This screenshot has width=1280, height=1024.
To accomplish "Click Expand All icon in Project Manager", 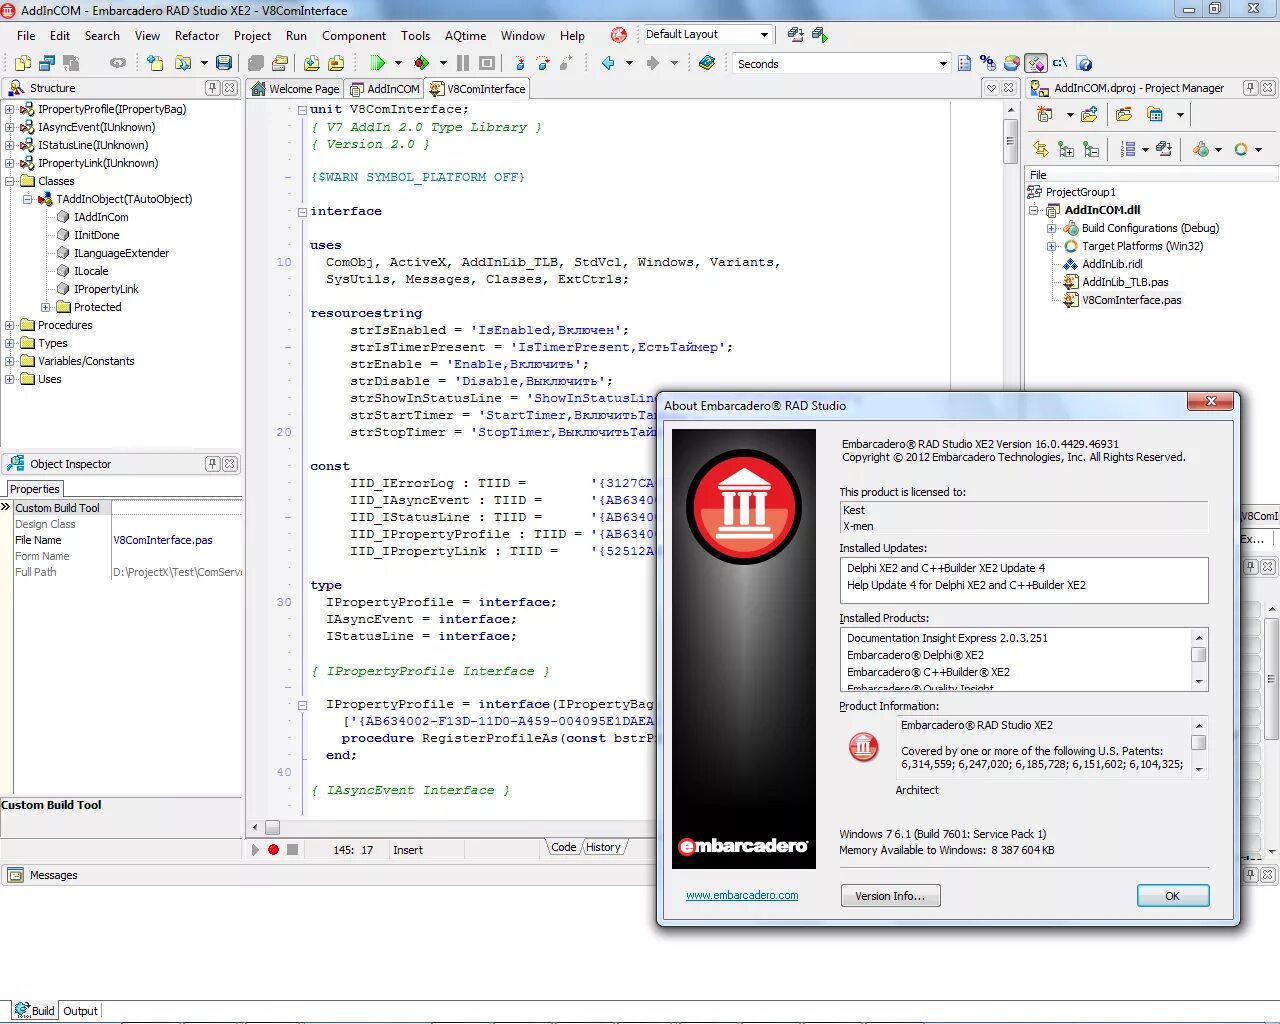I will click(1066, 149).
